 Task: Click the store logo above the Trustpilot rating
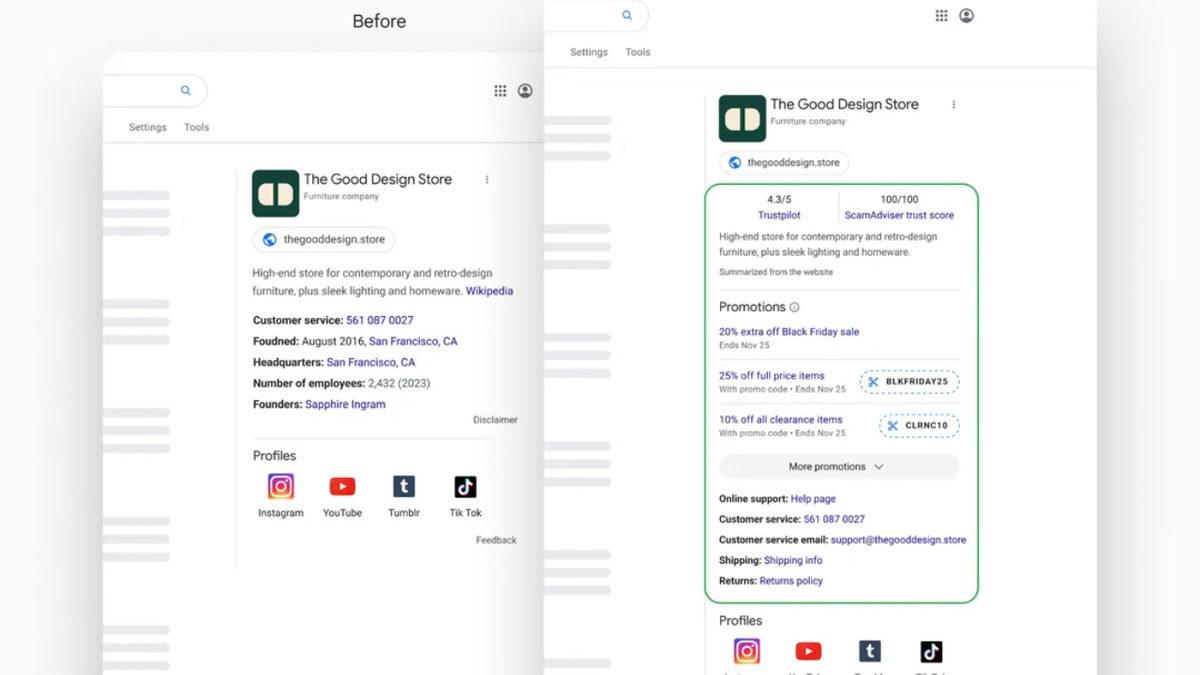742,119
